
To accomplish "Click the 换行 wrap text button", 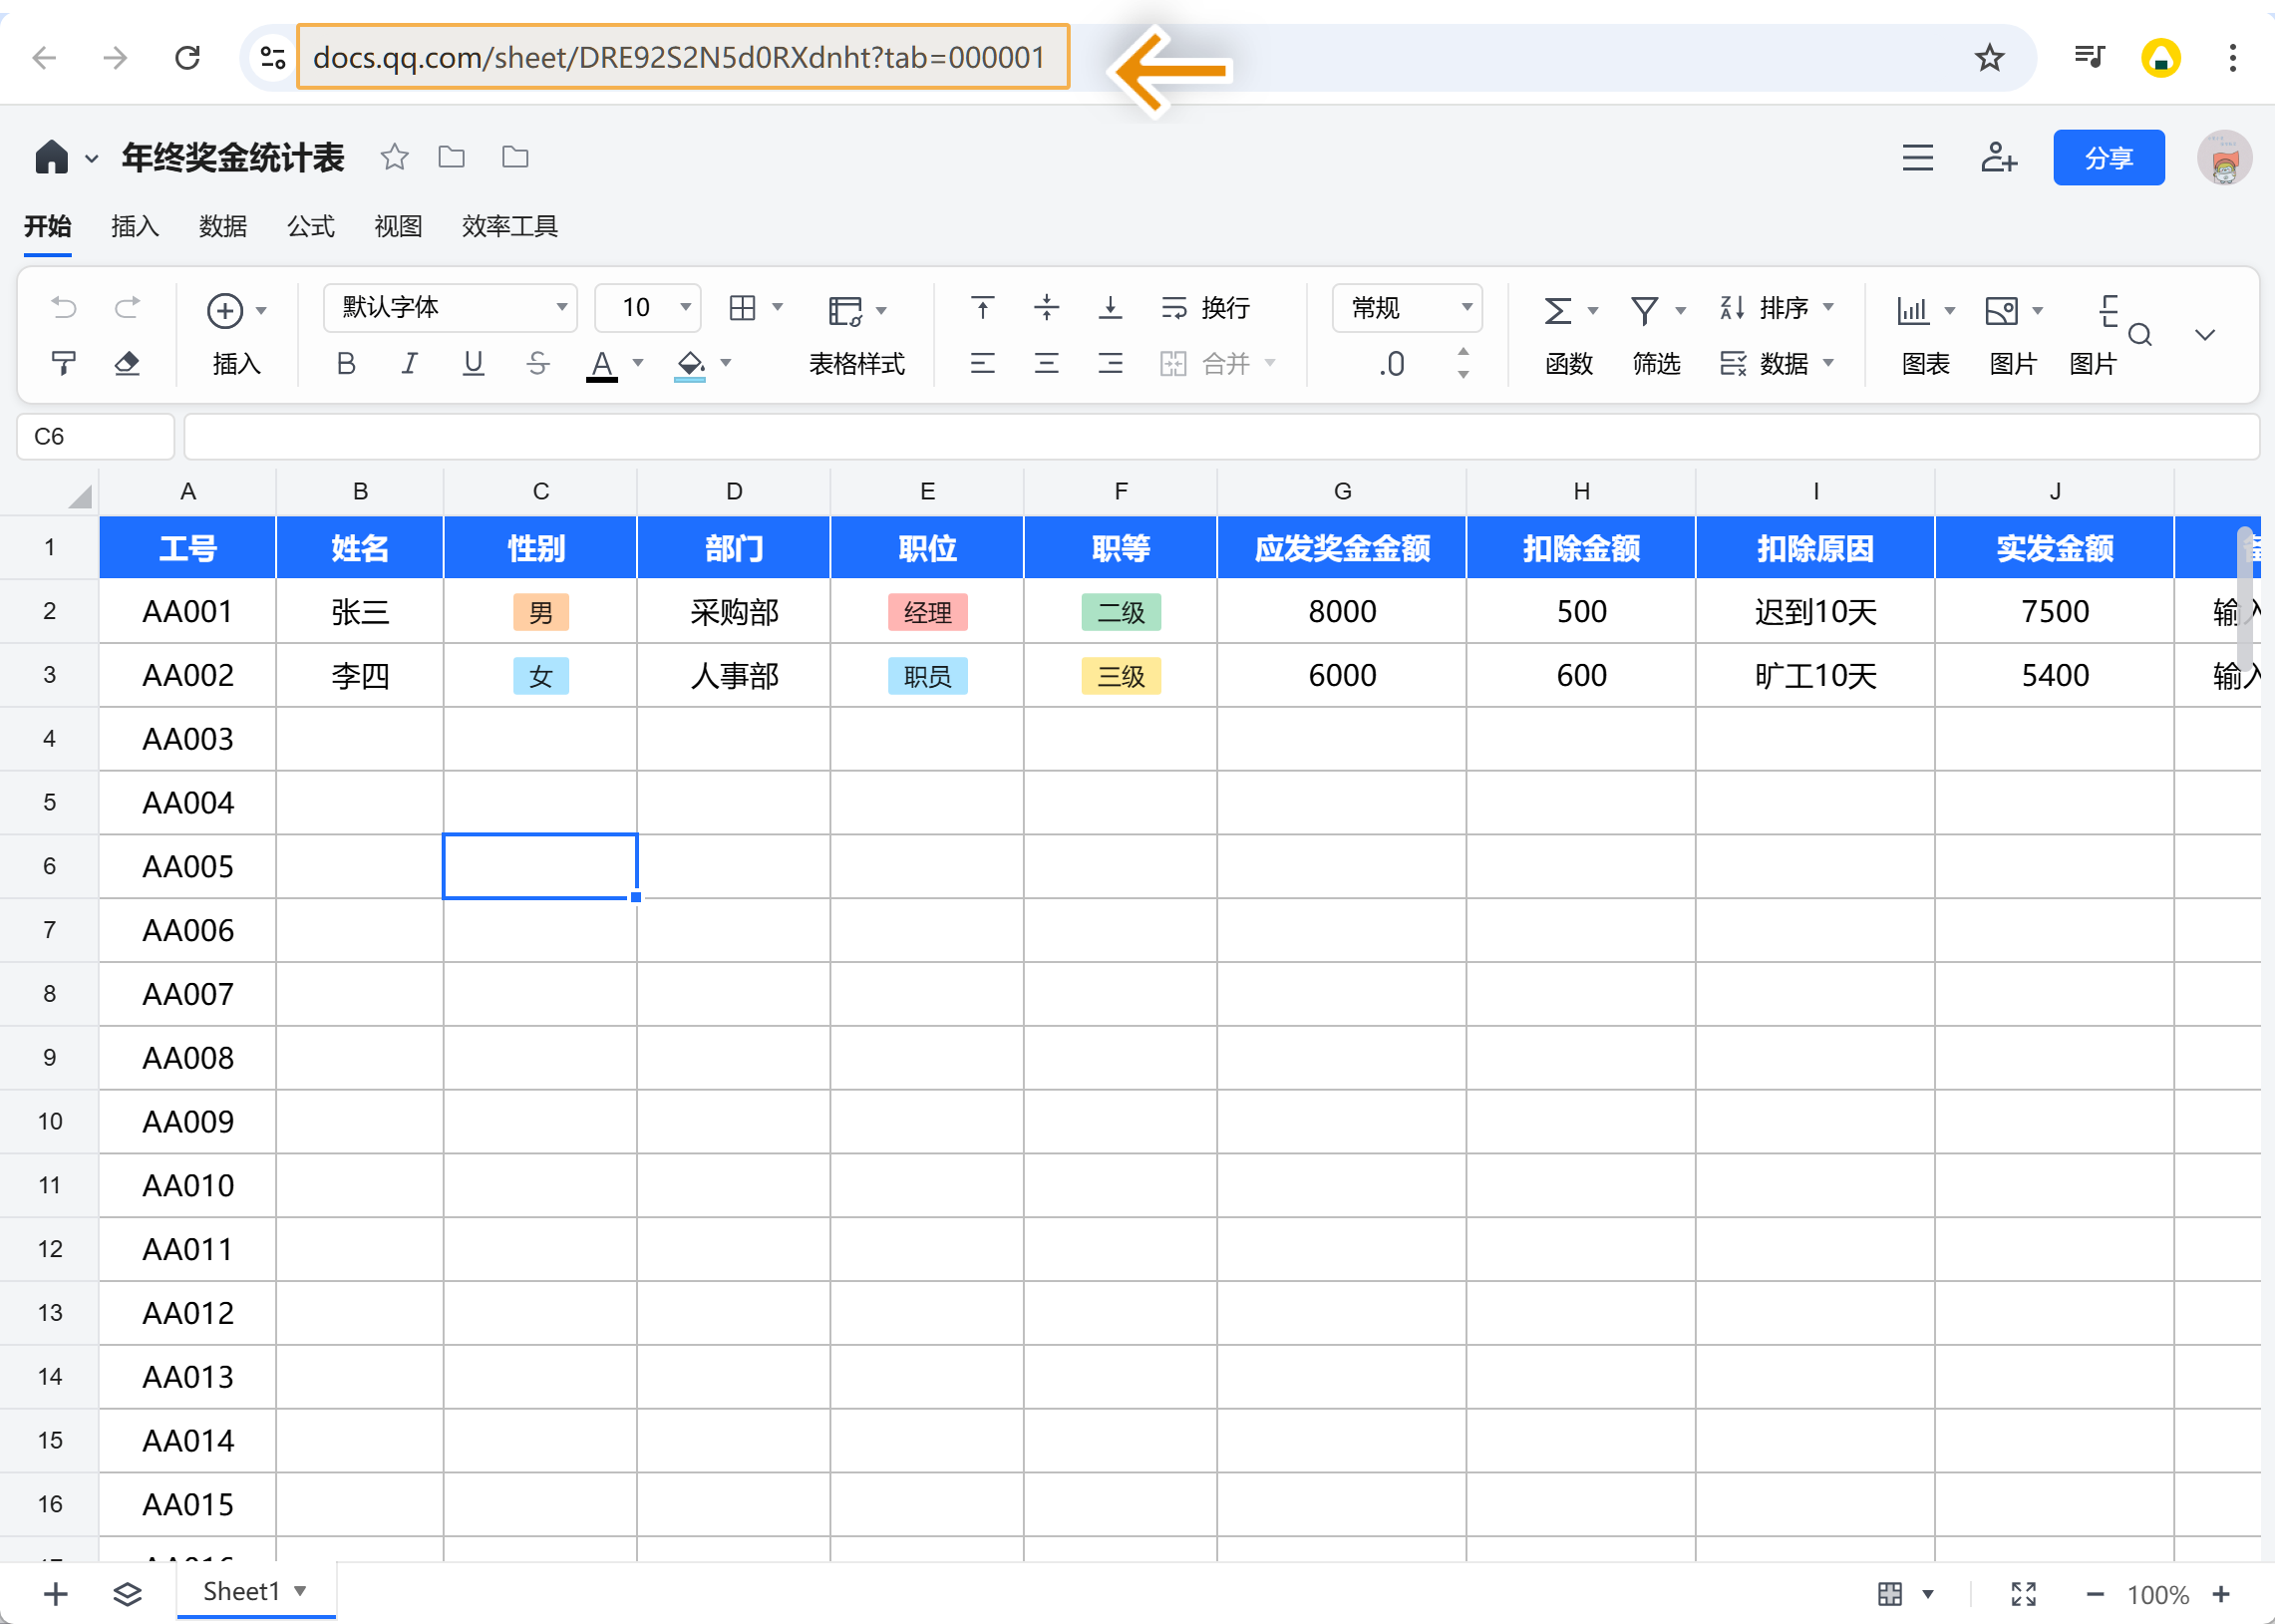I will (x=1205, y=307).
